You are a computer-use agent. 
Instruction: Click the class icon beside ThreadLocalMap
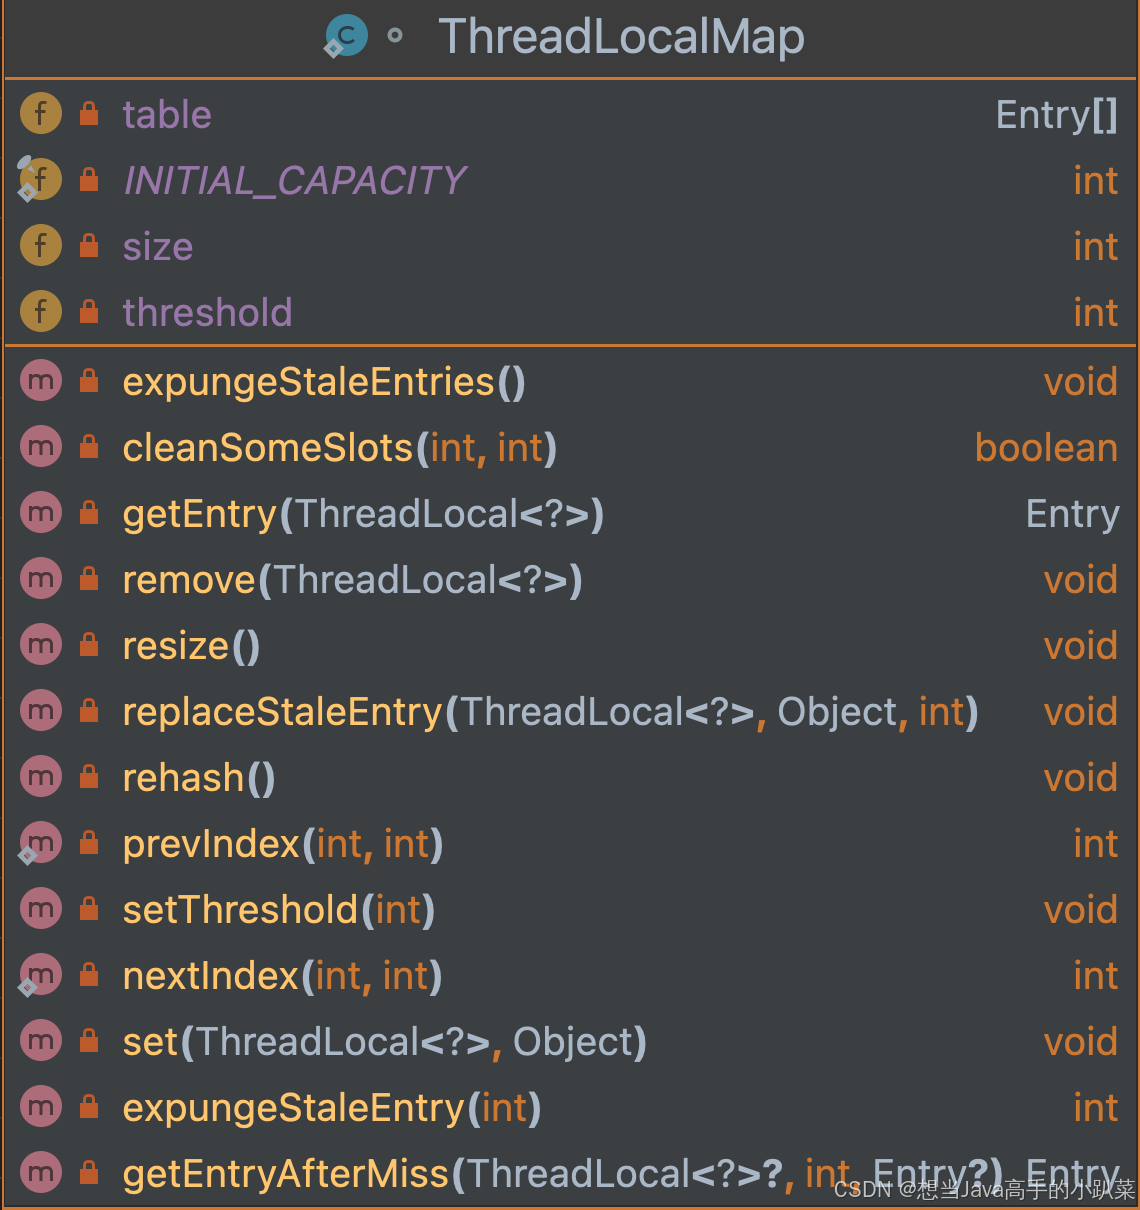pos(344,36)
